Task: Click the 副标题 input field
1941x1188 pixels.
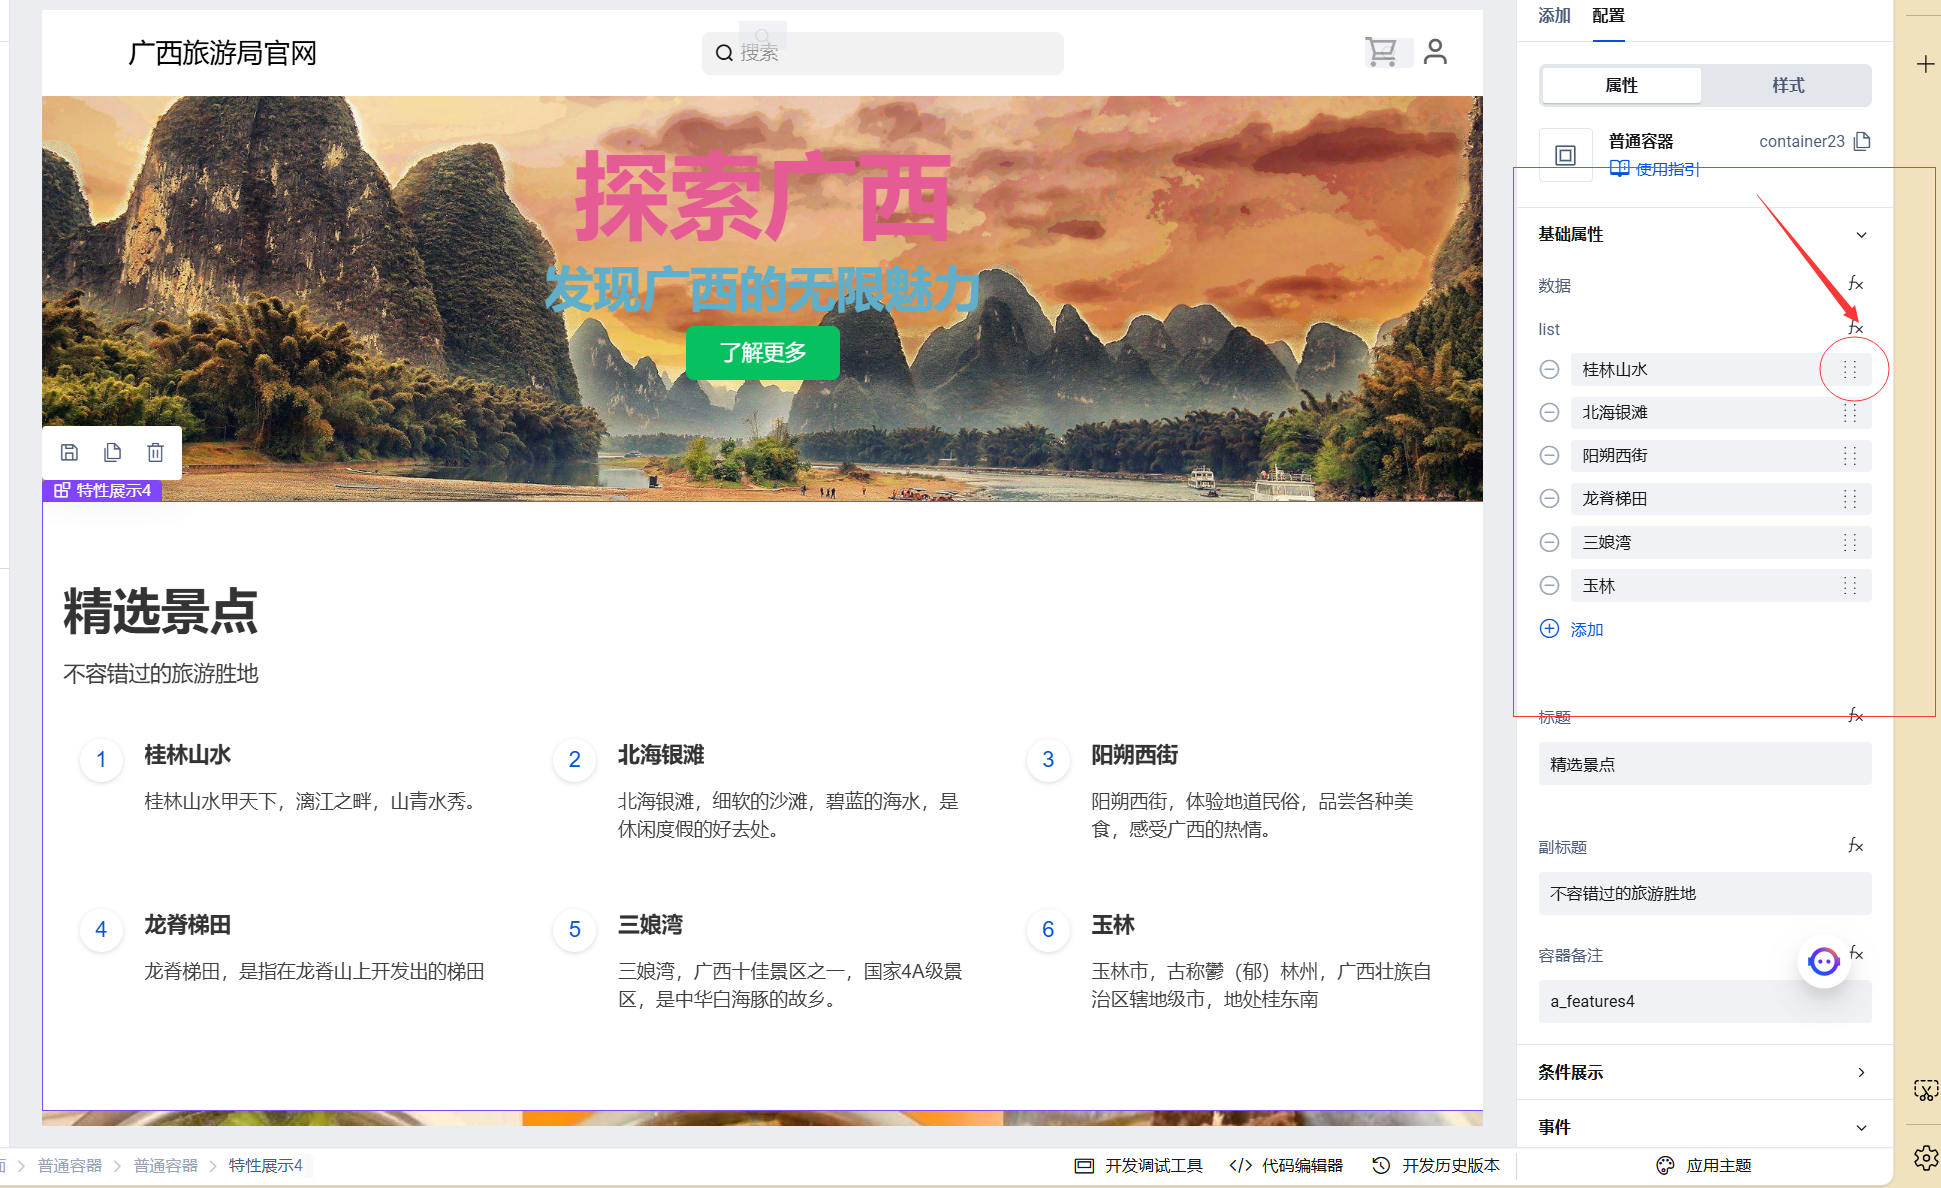Action: [x=1704, y=893]
